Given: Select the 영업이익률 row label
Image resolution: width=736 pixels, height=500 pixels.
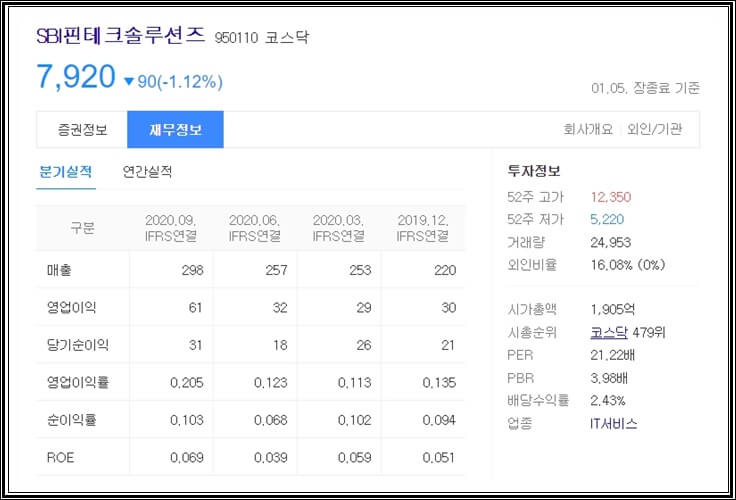Looking at the screenshot, I should click(x=77, y=382).
